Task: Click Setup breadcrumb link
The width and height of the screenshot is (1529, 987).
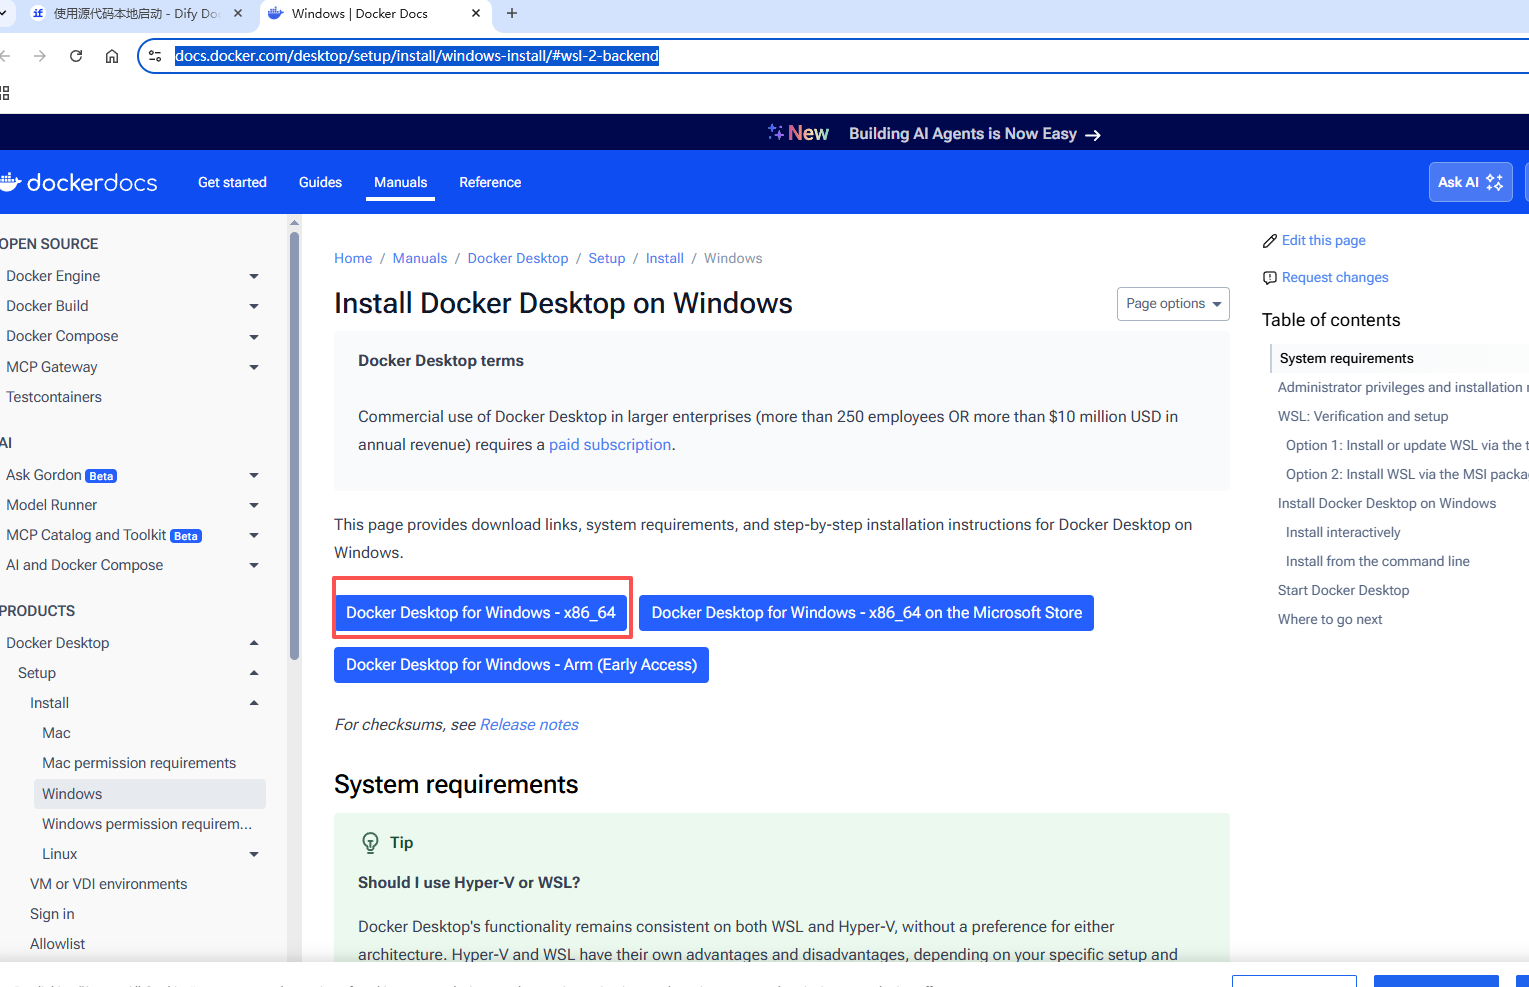Action: [607, 258]
